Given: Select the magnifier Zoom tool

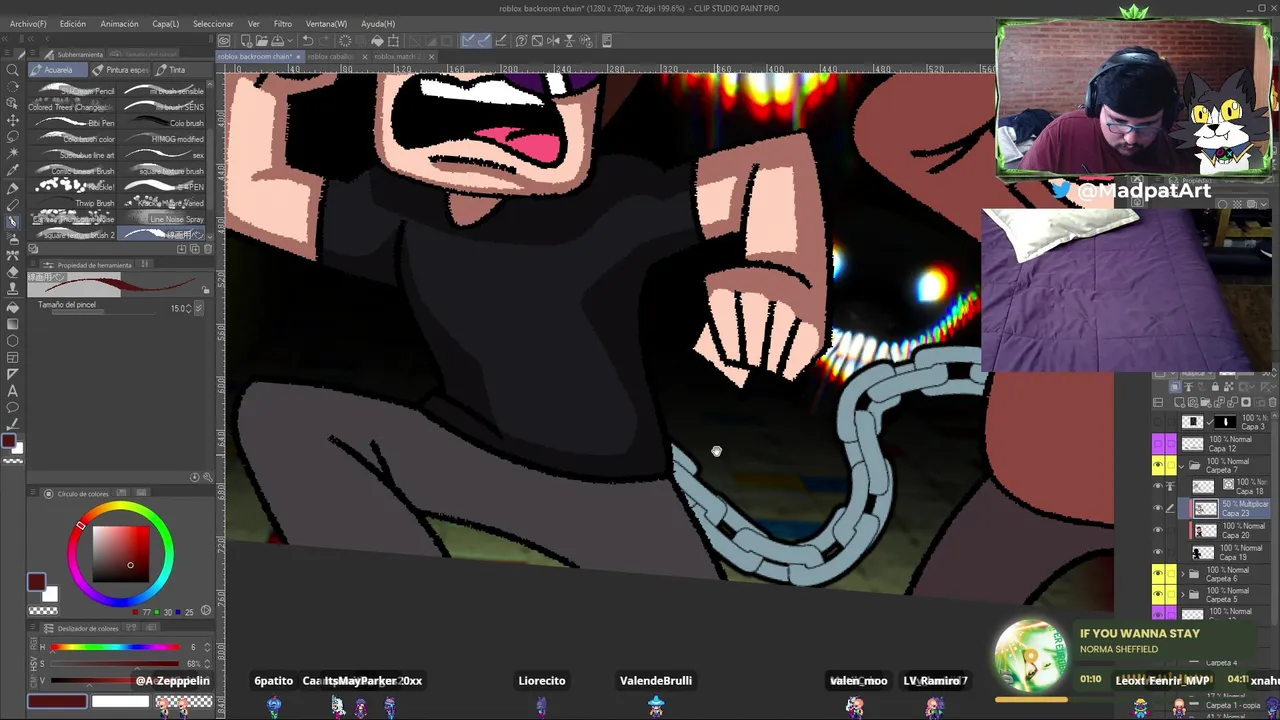Looking at the screenshot, I should pos(13,69).
